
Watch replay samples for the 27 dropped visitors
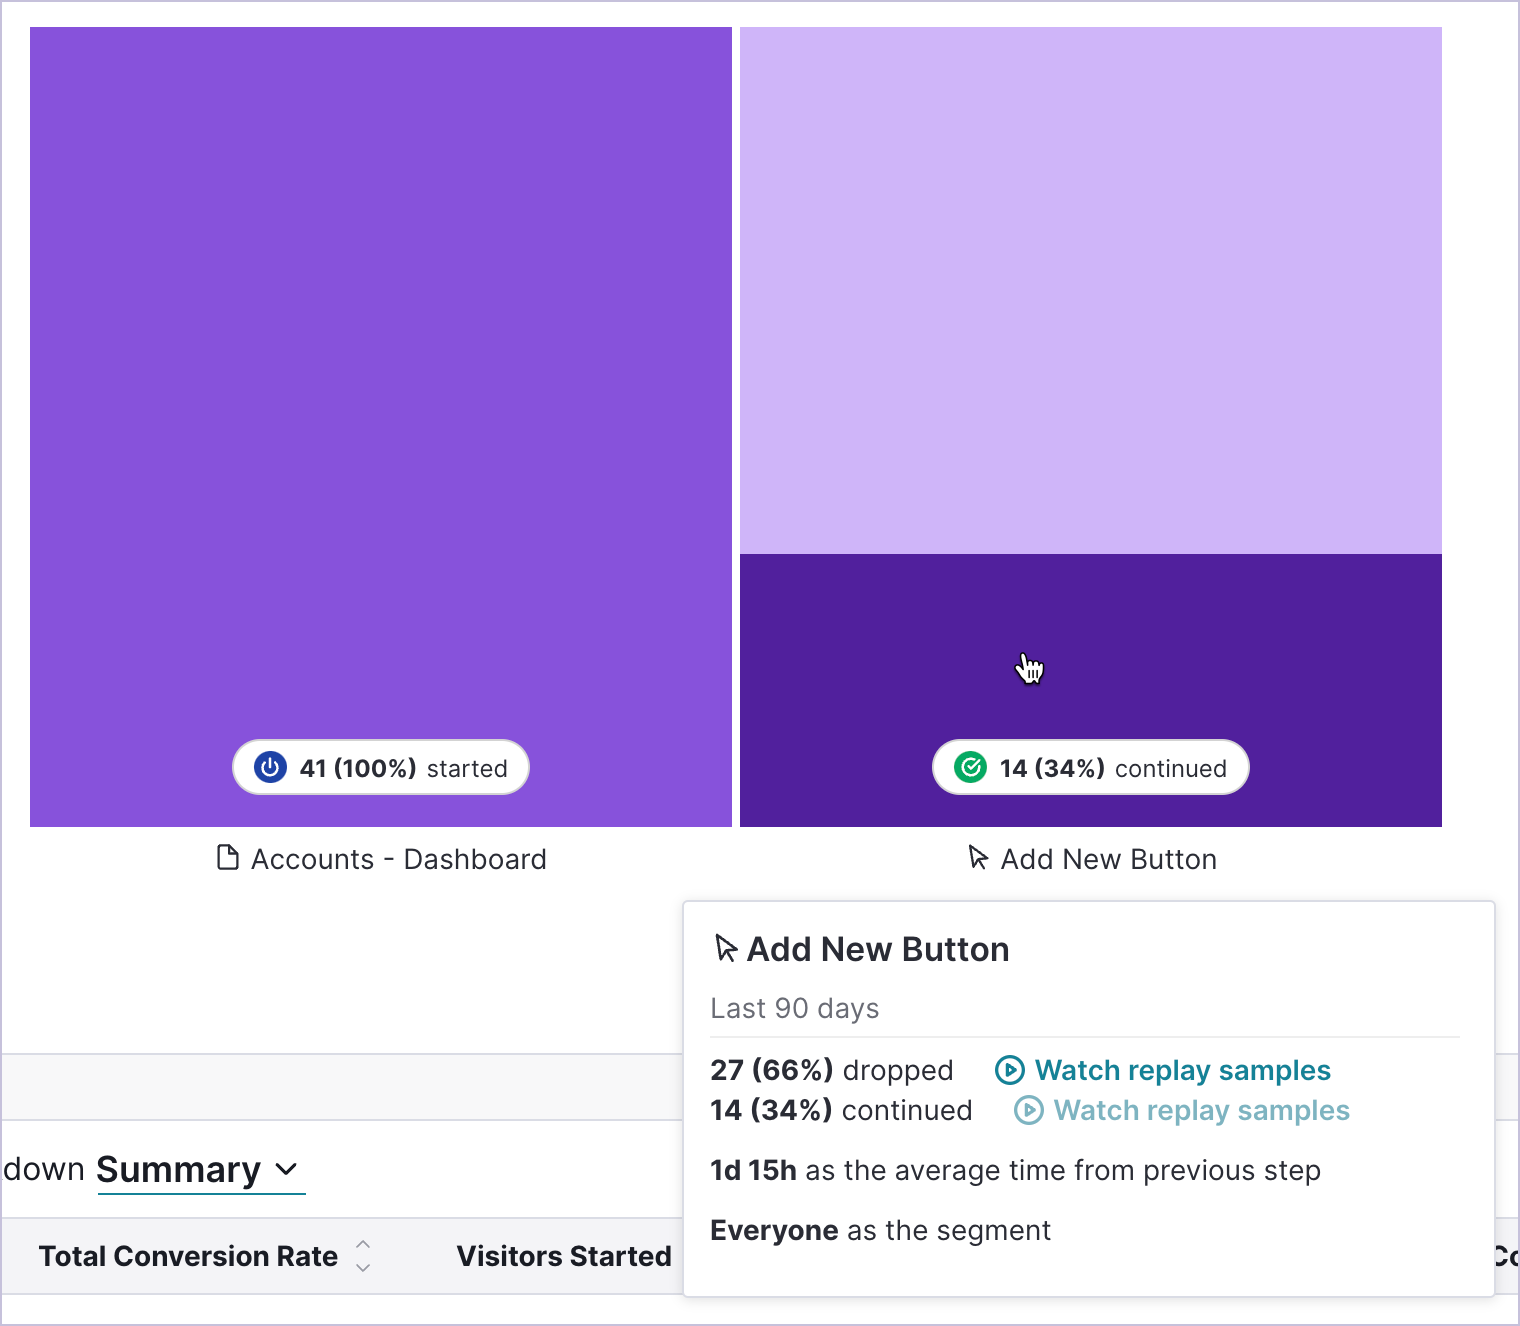point(1182,1070)
